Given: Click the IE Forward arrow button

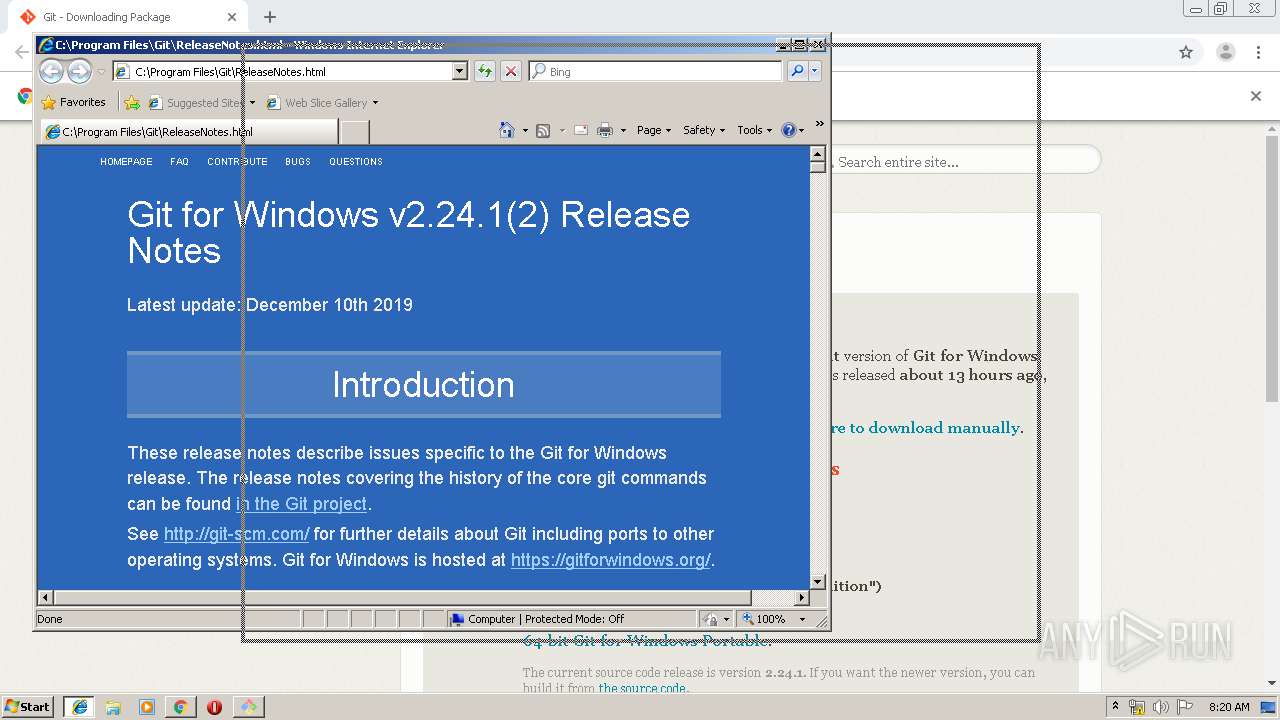Looking at the screenshot, I should point(79,71).
